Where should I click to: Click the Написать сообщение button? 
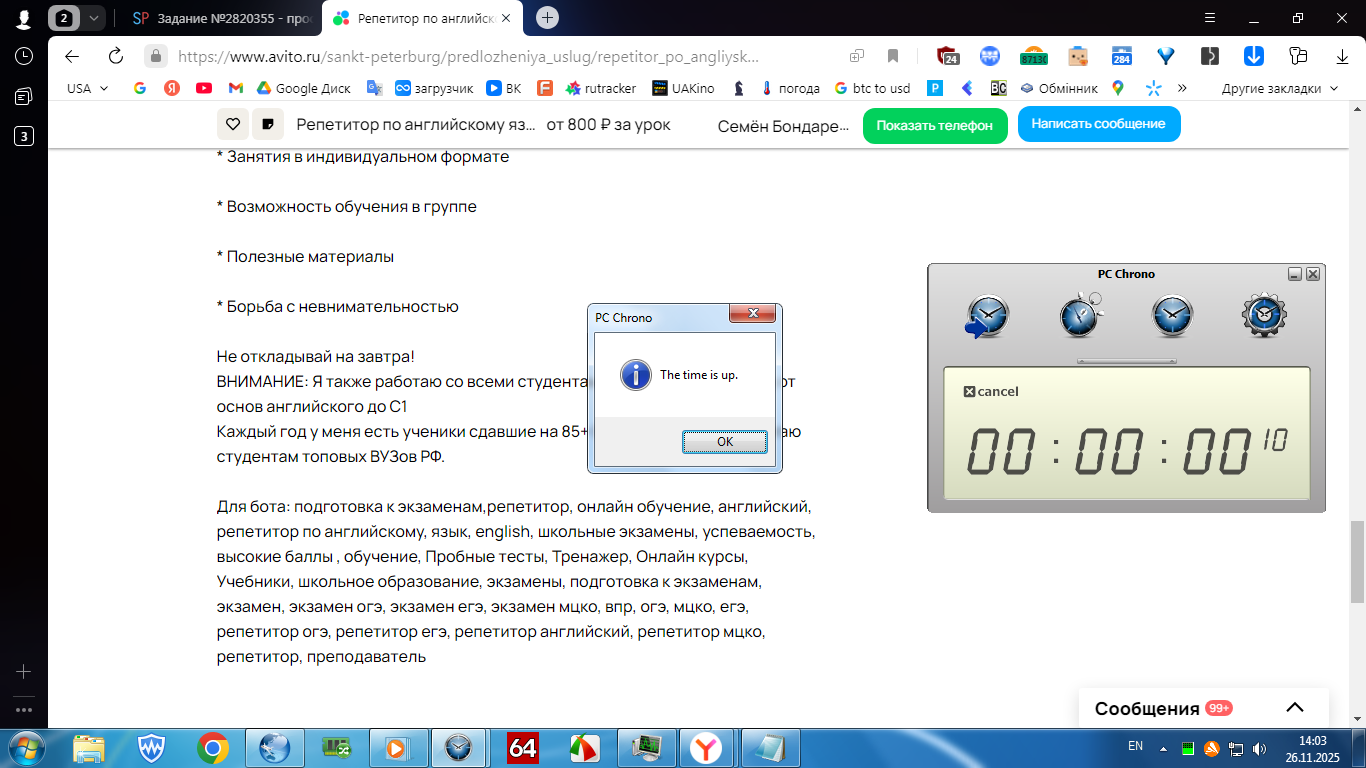tap(1098, 124)
